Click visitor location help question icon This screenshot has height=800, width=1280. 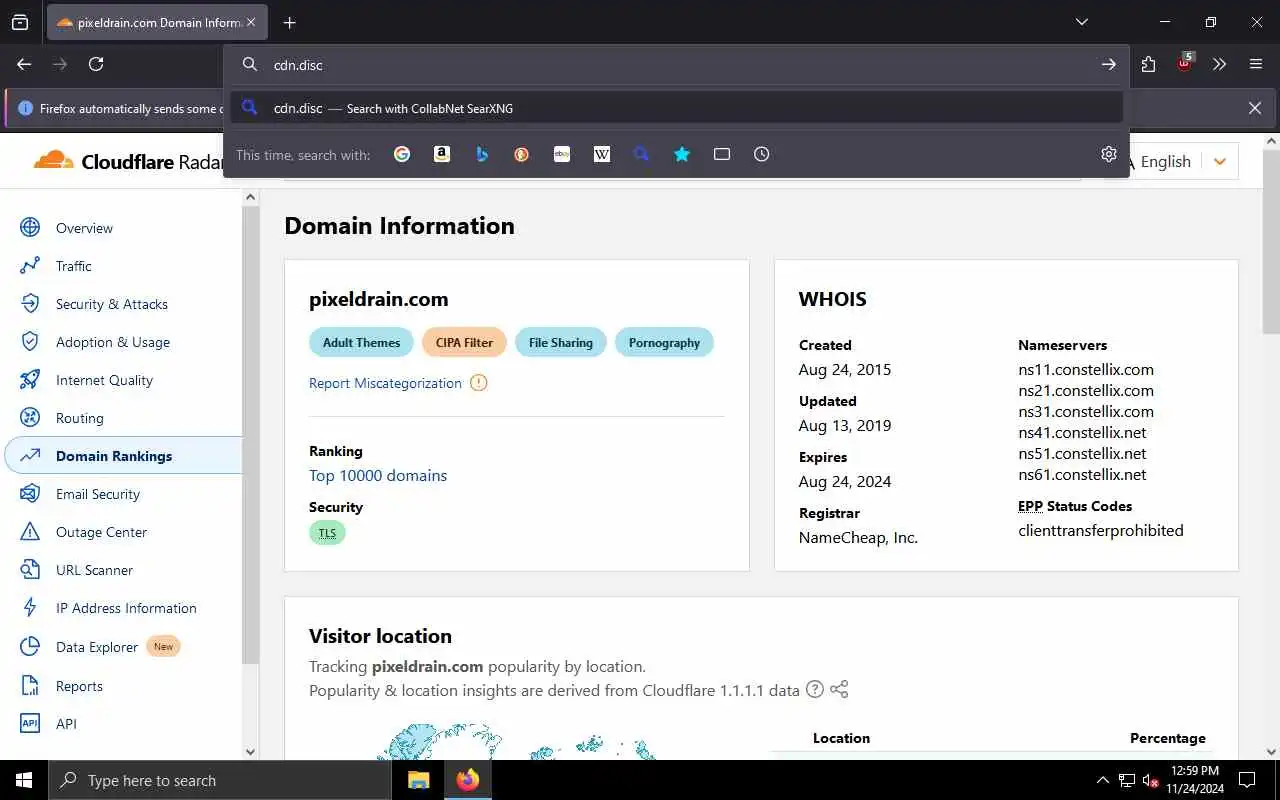tap(815, 689)
